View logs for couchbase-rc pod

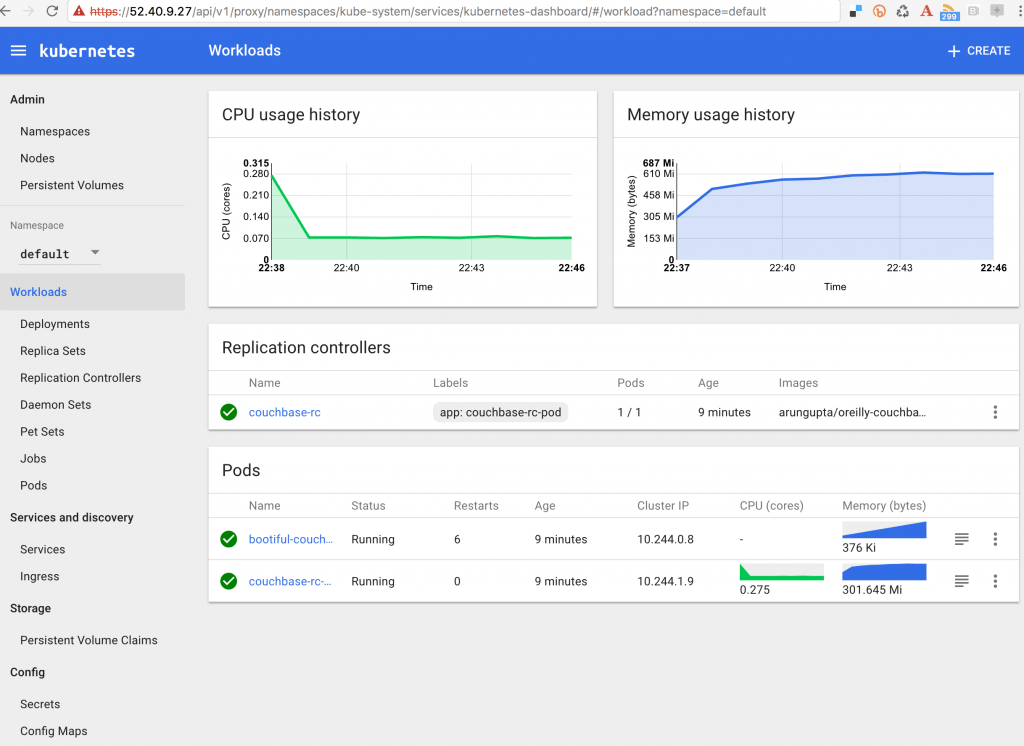(961, 581)
